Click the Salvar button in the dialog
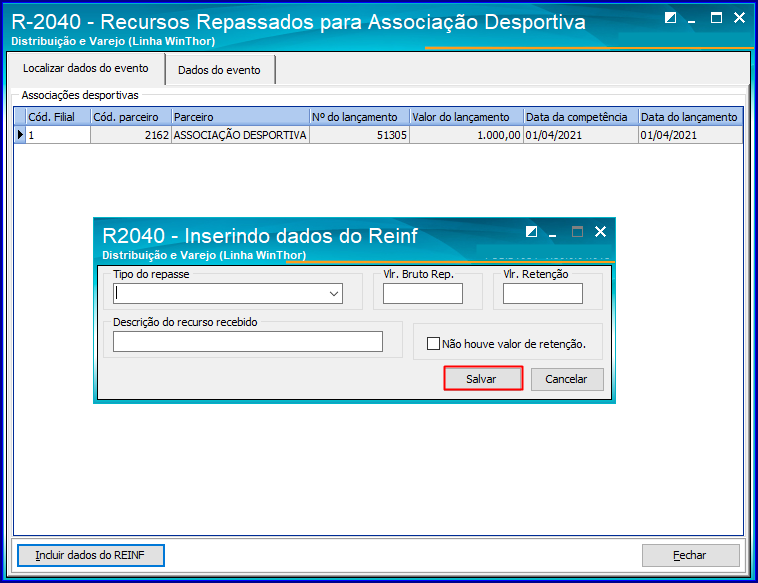Image resolution: width=758 pixels, height=583 pixels. point(483,379)
